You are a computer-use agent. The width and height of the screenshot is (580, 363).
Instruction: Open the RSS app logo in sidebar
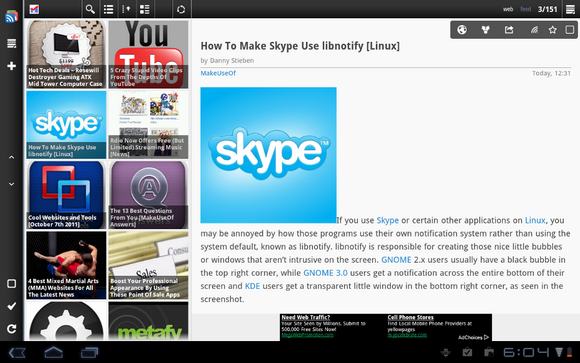click(11, 17)
